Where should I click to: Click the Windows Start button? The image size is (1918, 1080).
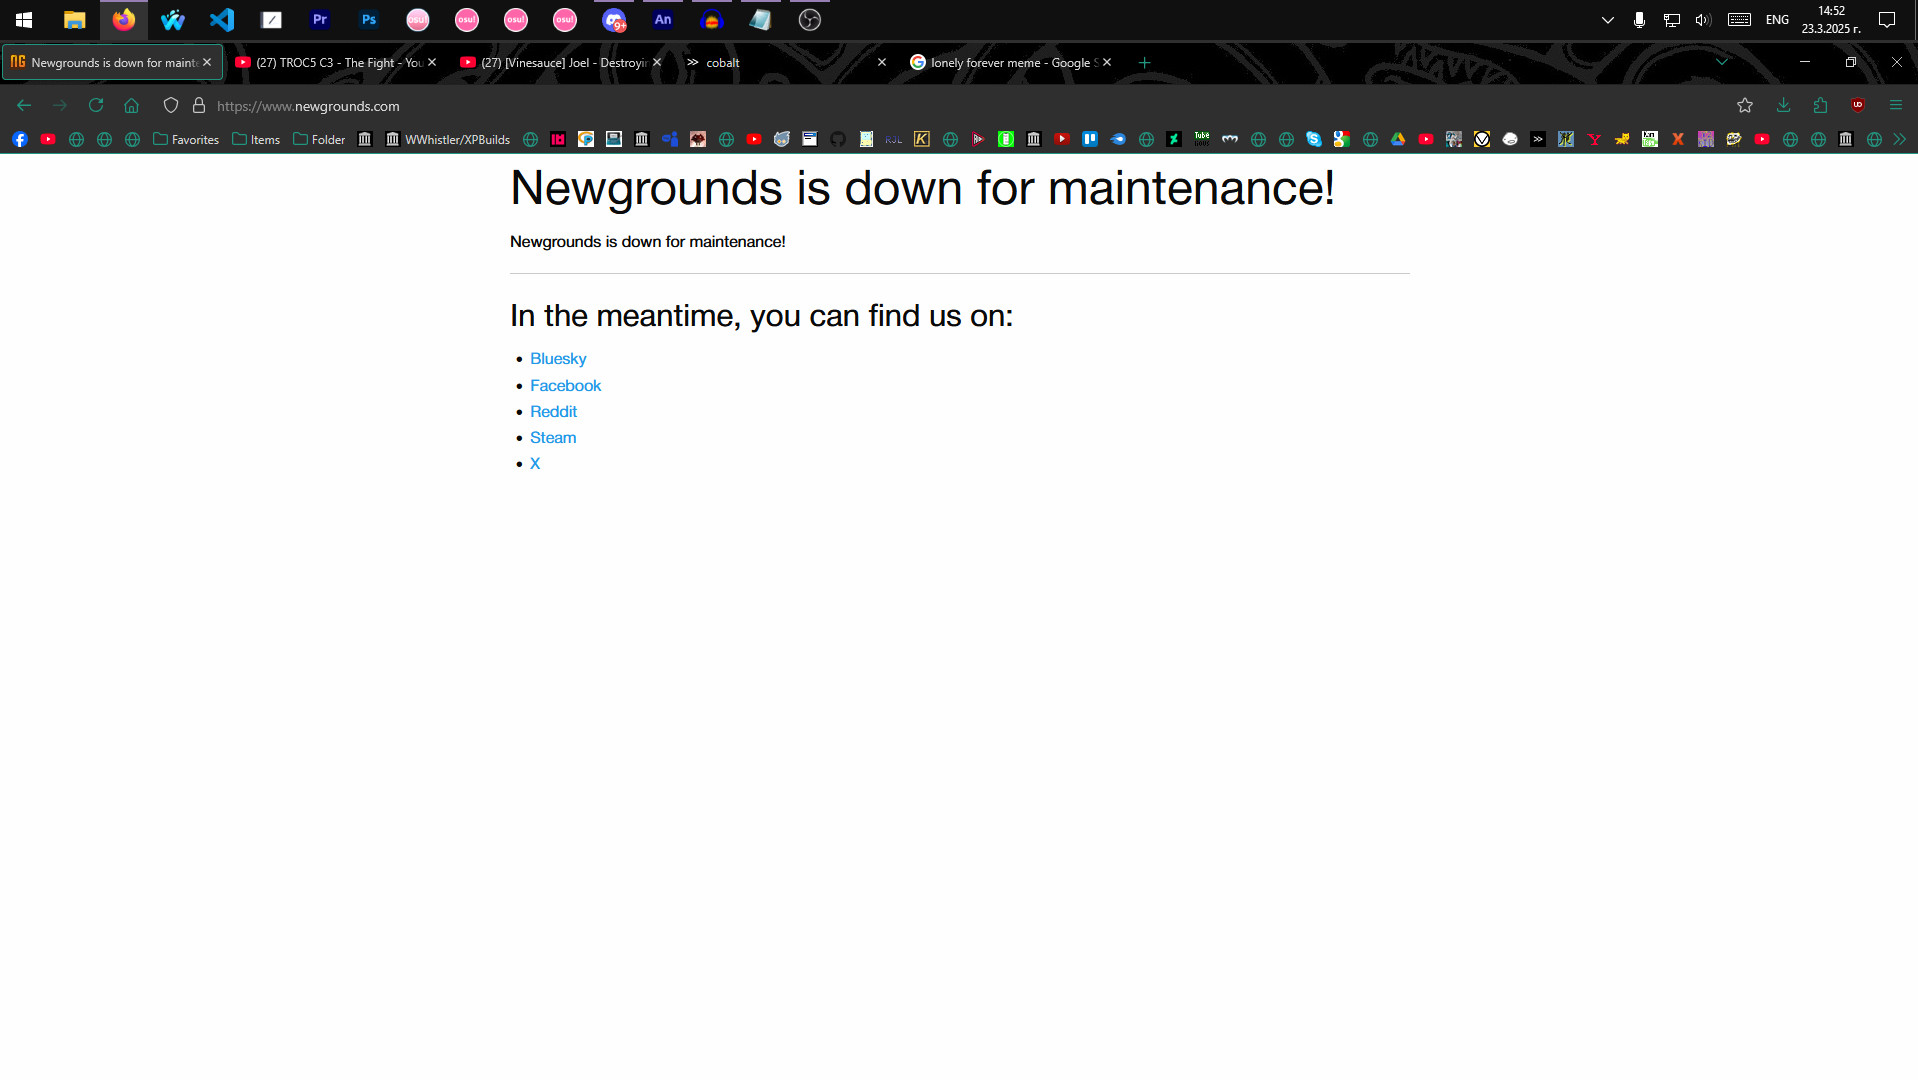tap(24, 20)
